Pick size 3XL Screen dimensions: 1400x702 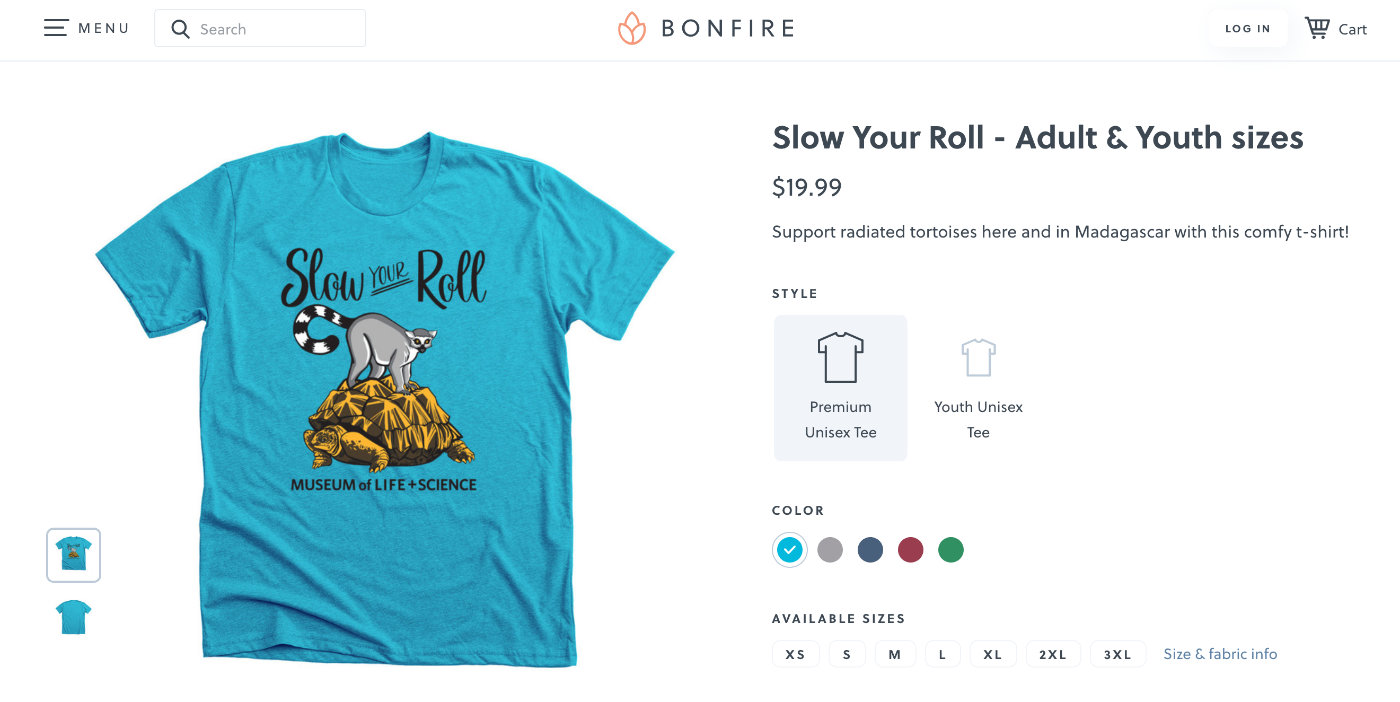[1118, 654]
